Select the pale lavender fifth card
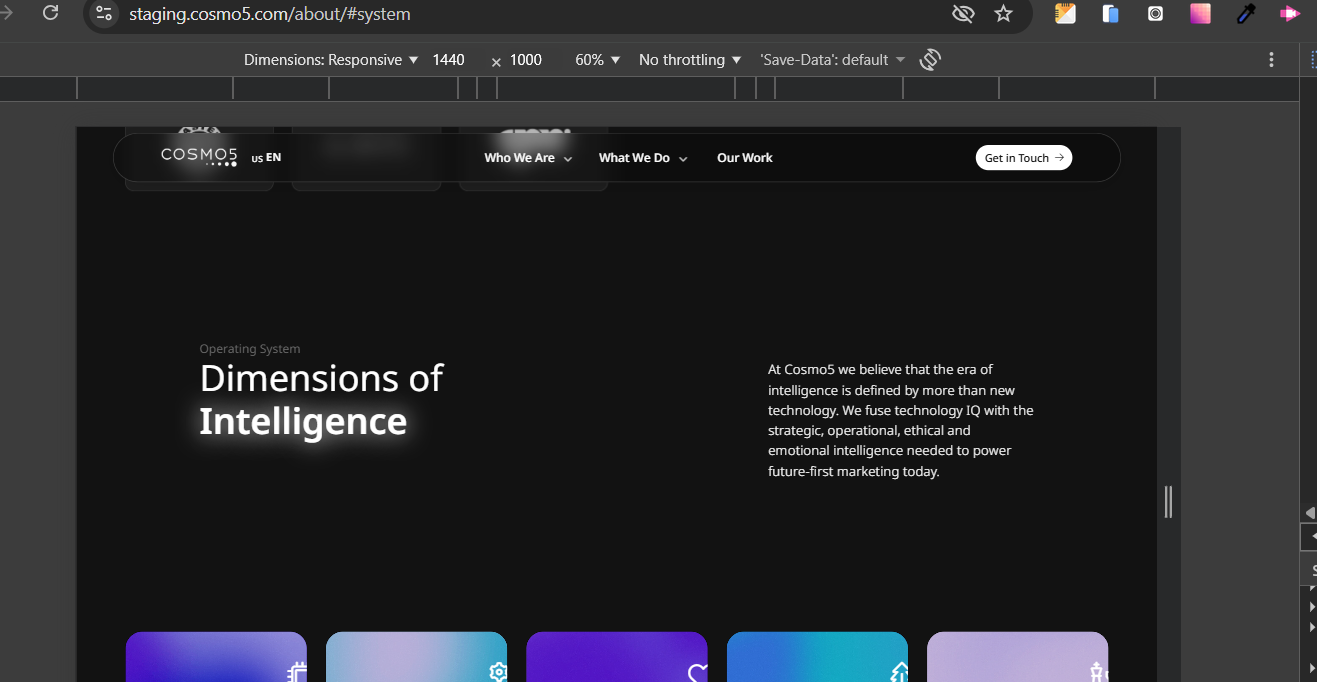1317x682 pixels. coord(1017,657)
